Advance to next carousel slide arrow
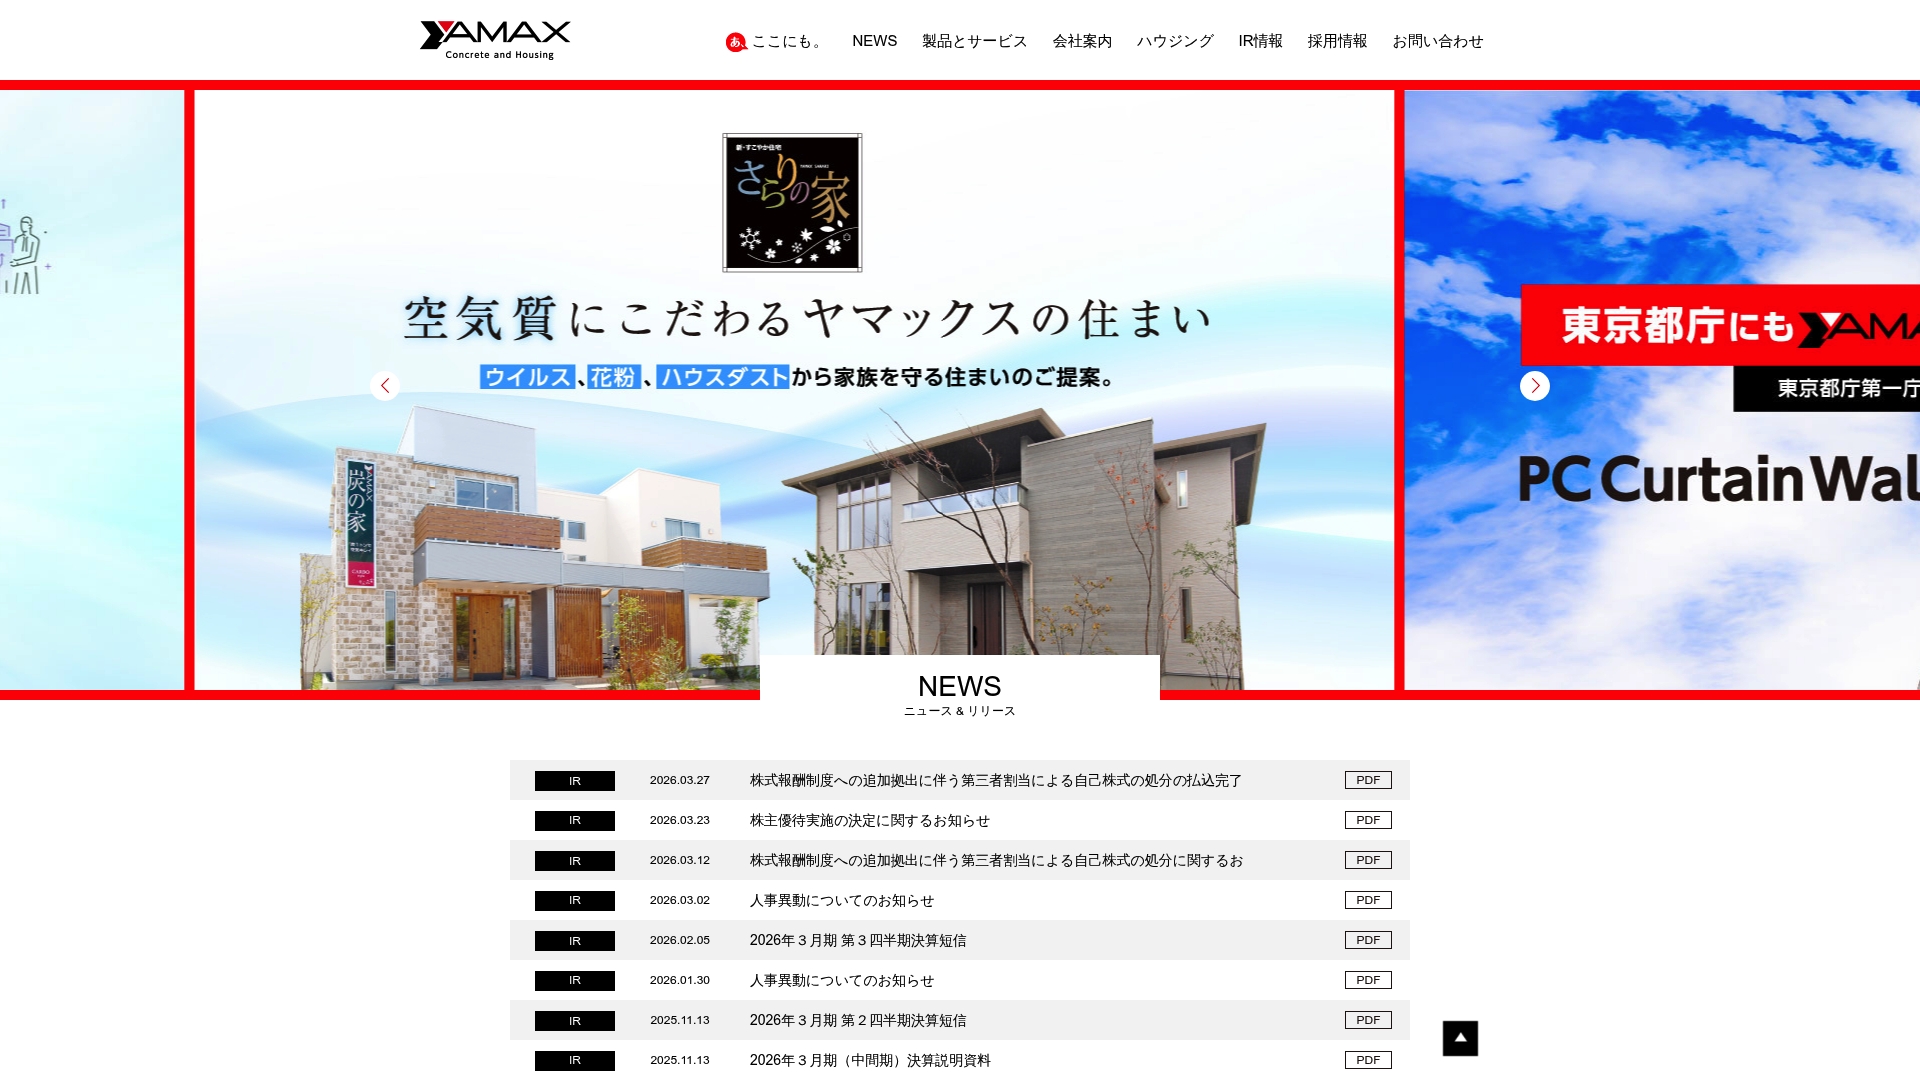This screenshot has width=1920, height=1080. coord(1535,386)
